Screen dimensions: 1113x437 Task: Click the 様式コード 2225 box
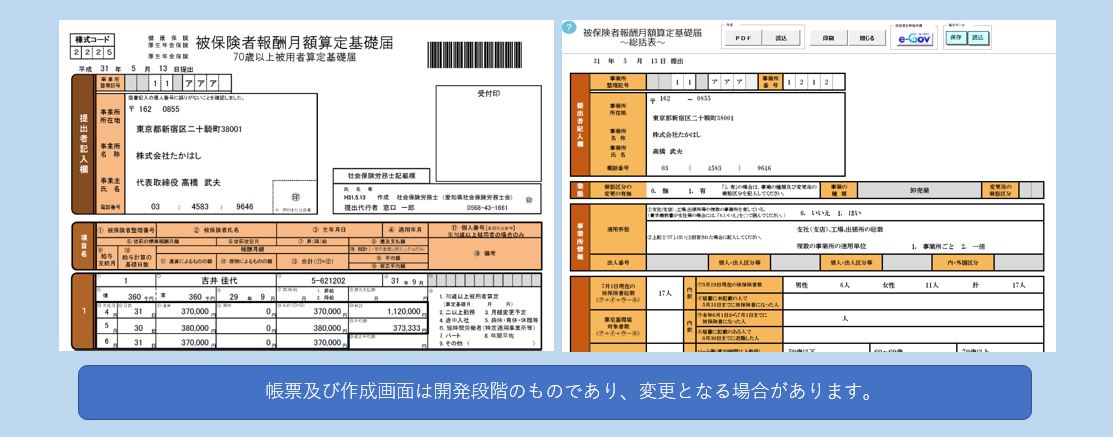[92, 46]
